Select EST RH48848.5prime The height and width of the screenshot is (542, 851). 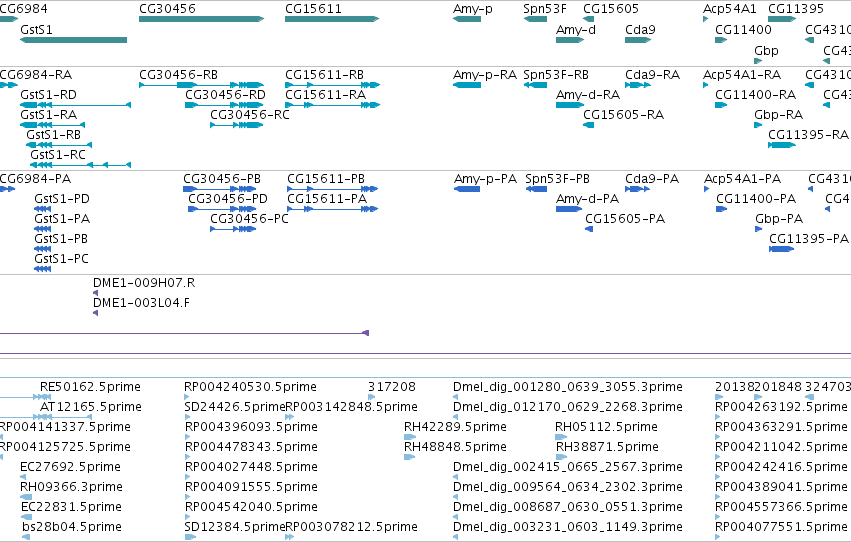pyautogui.click(x=455, y=447)
